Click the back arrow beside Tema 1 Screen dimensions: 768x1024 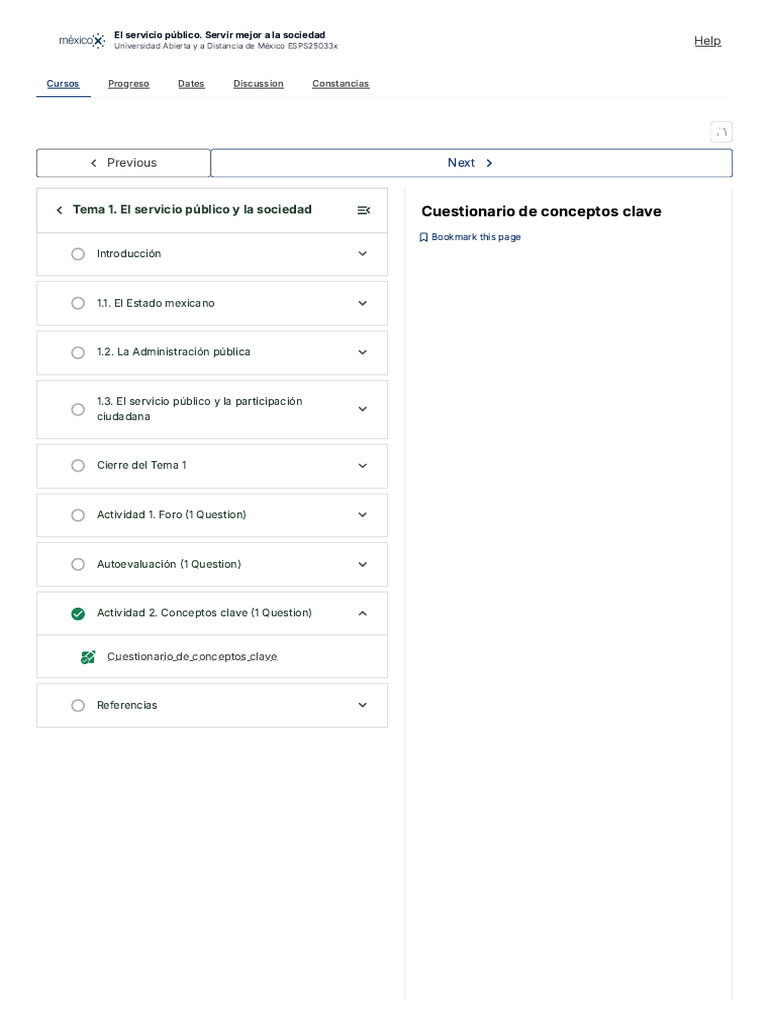point(59,210)
